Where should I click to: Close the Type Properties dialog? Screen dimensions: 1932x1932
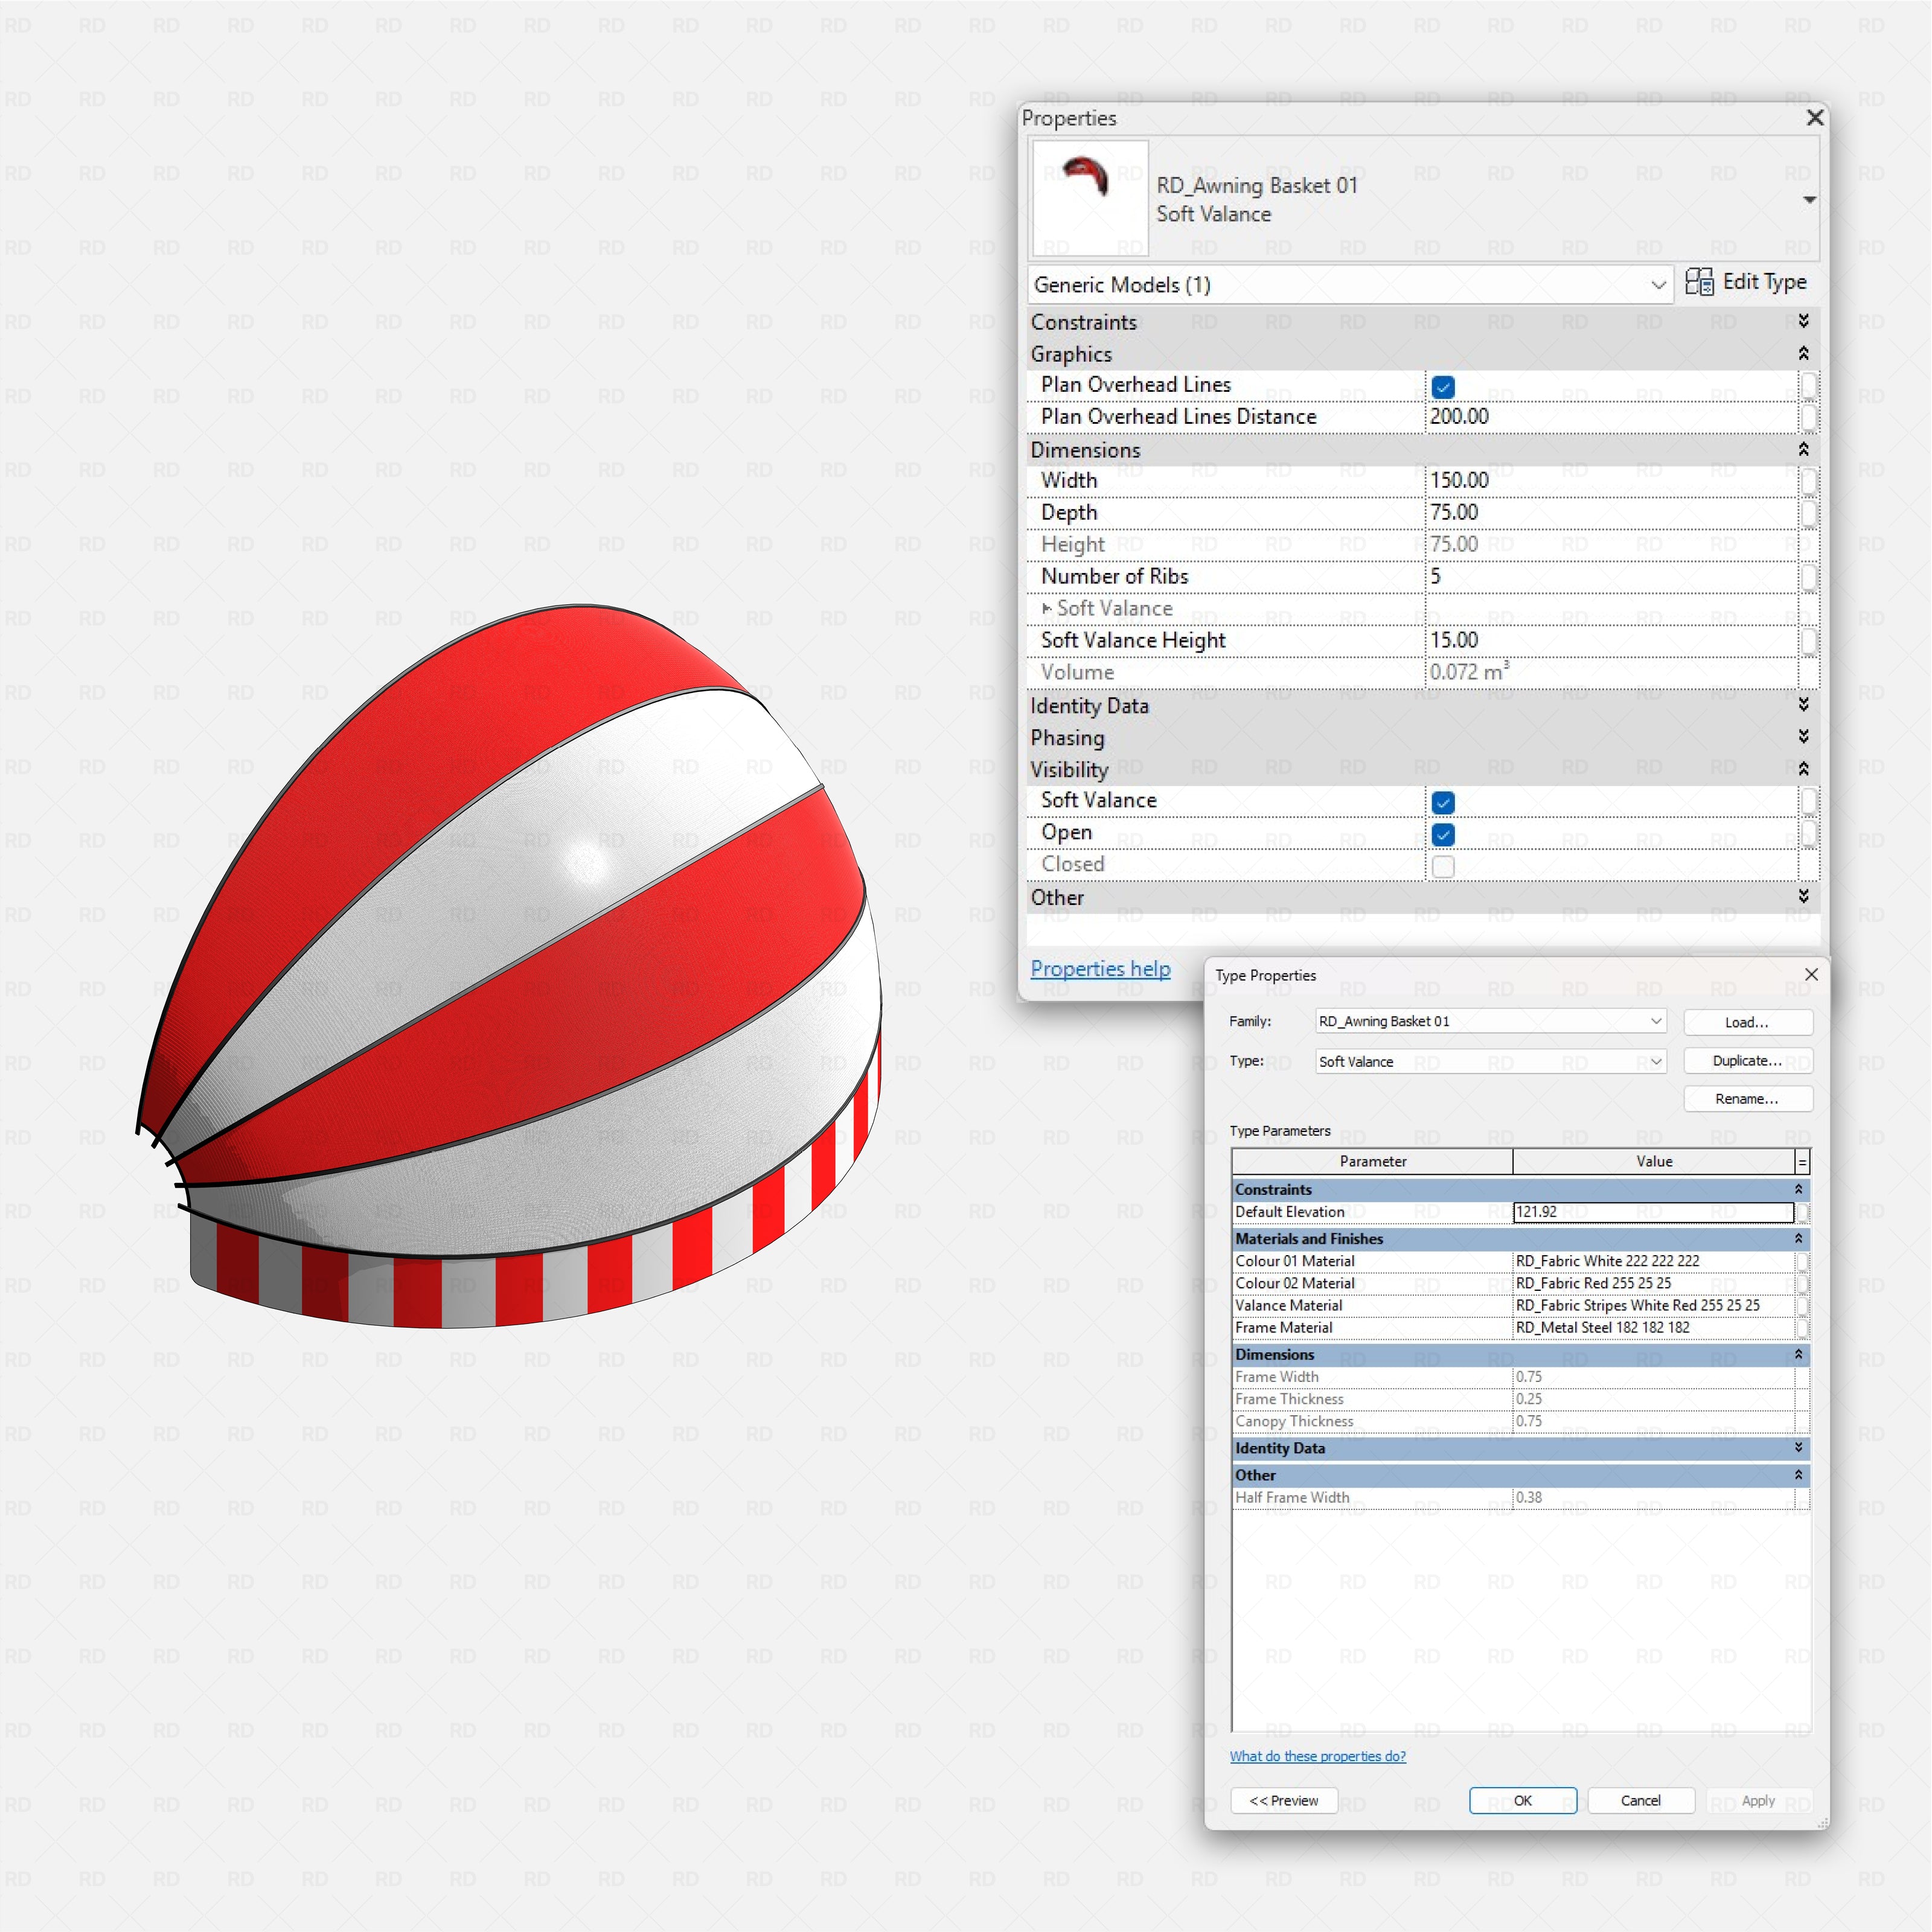click(x=1811, y=974)
